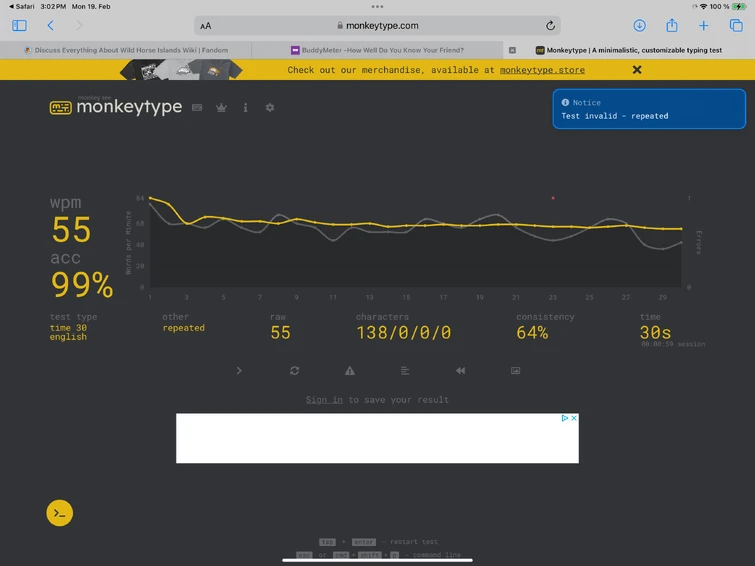Image resolution: width=755 pixels, height=566 pixels.
Task: Reload the page in address bar
Action: tap(550, 26)
